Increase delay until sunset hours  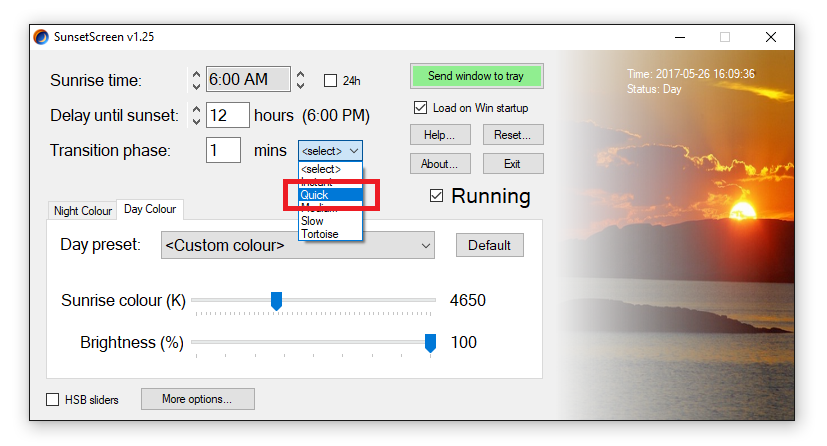(x=196, y=110)
